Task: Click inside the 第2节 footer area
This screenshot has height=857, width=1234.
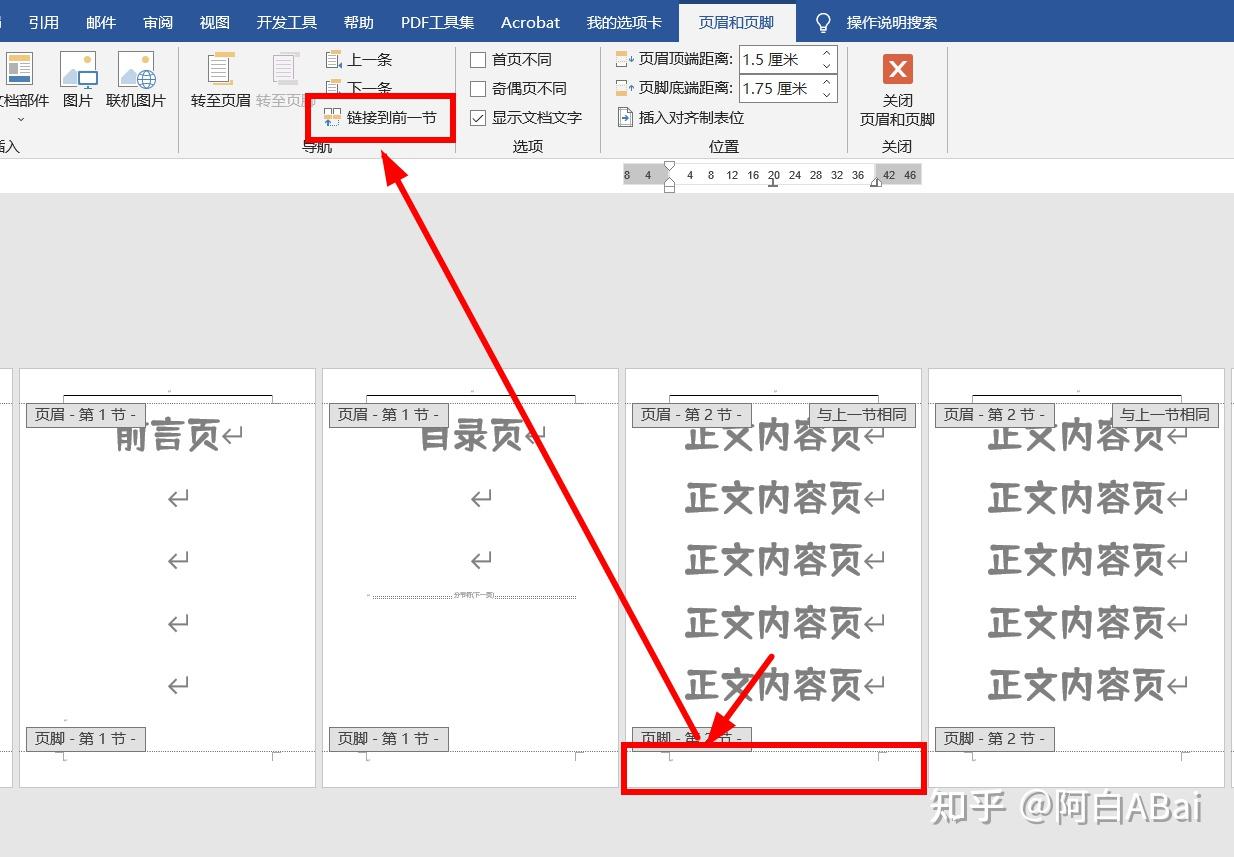Action: (773, 768)
